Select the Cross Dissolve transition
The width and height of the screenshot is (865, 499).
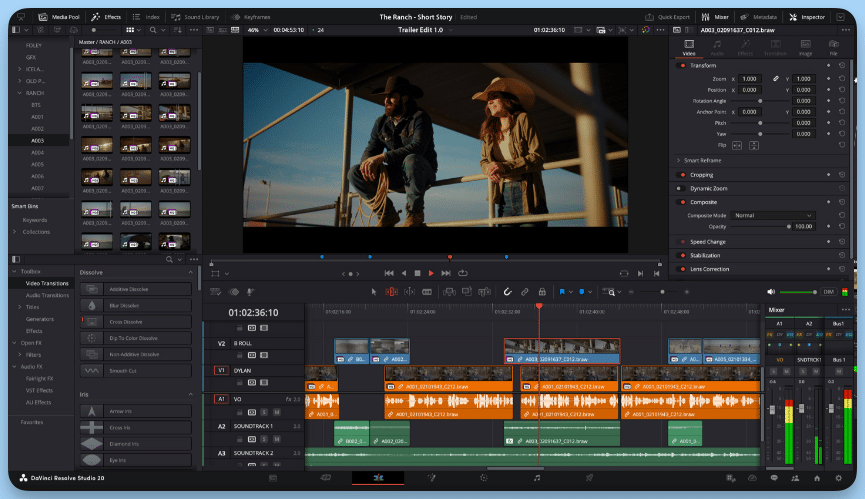136,322
